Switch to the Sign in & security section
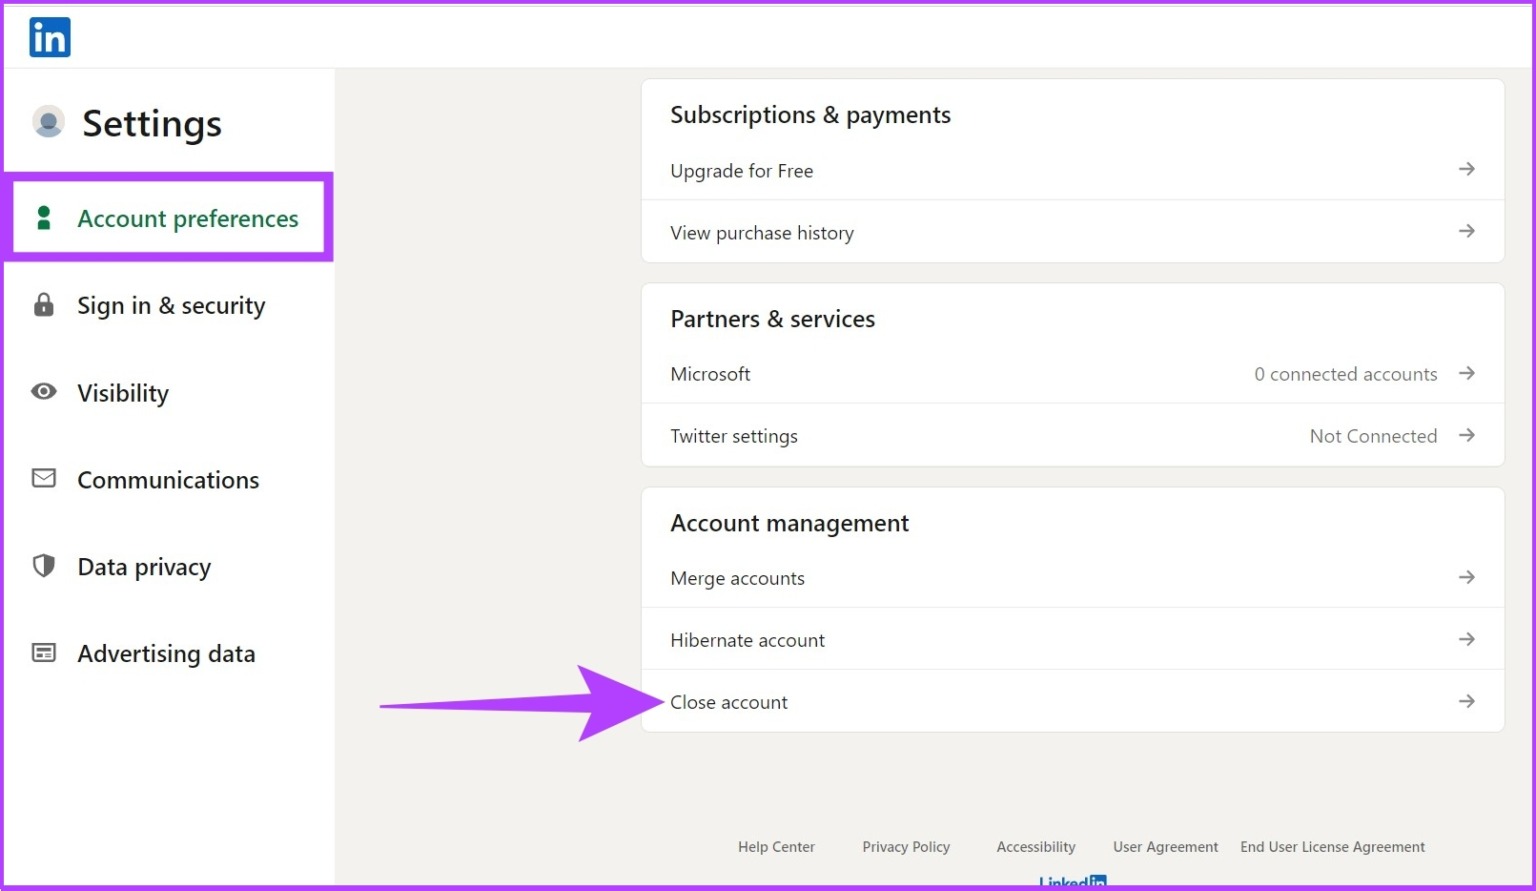1536x891 pixels. click(x=171, y=305)
